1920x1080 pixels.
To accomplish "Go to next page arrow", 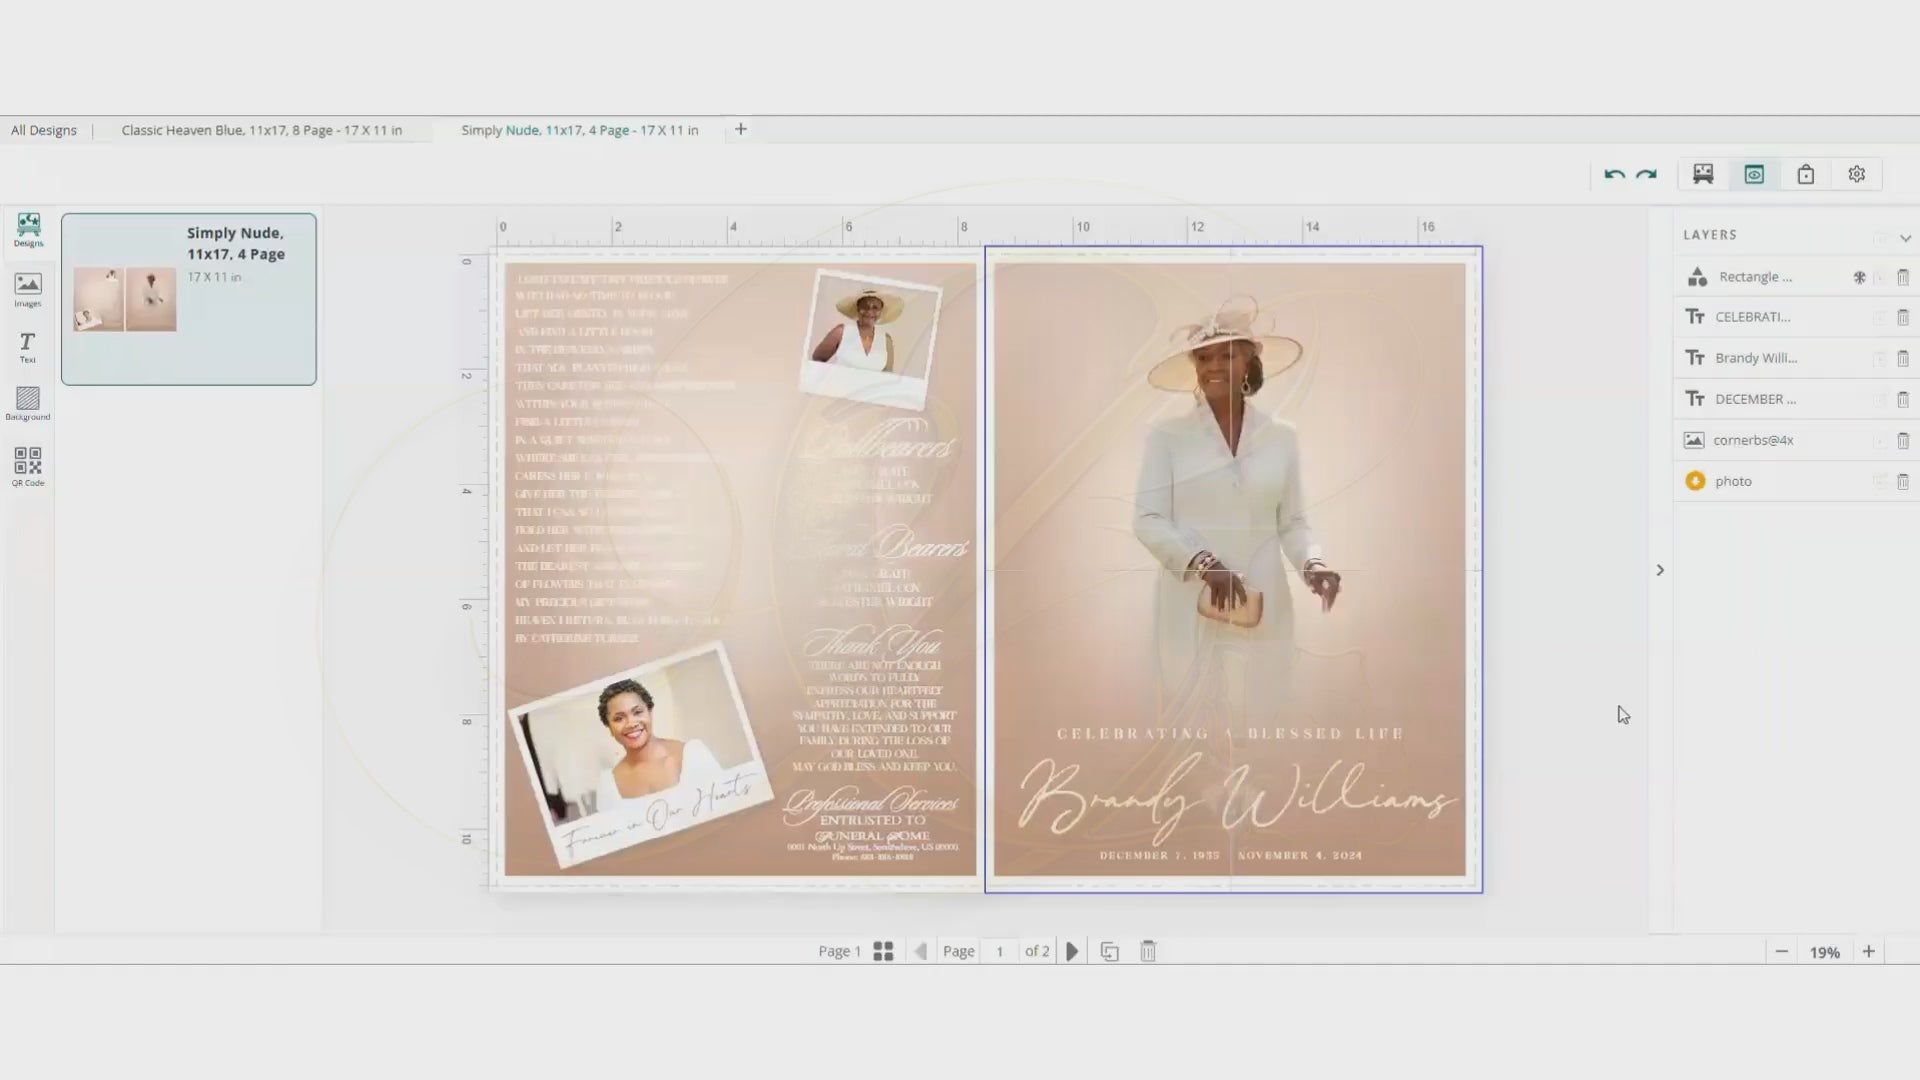I will [x=1072, y=951].
